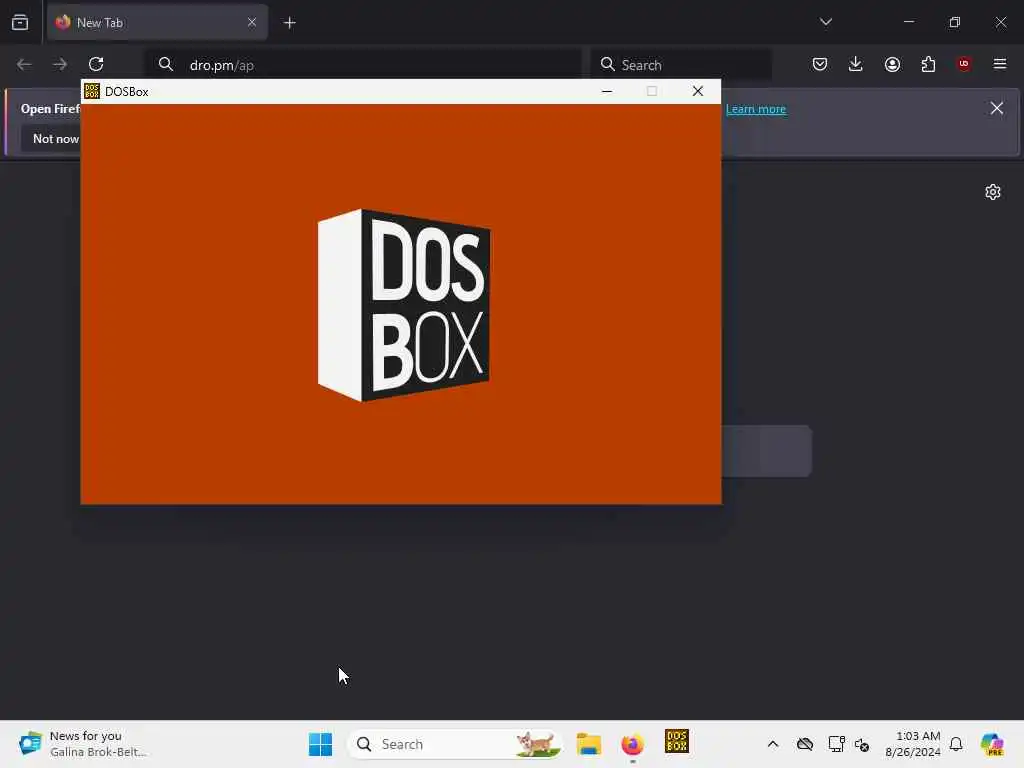Open Firefox View recent browsing icon
Viewport: 1024px width, 768px height.
(x=20, y=22)
